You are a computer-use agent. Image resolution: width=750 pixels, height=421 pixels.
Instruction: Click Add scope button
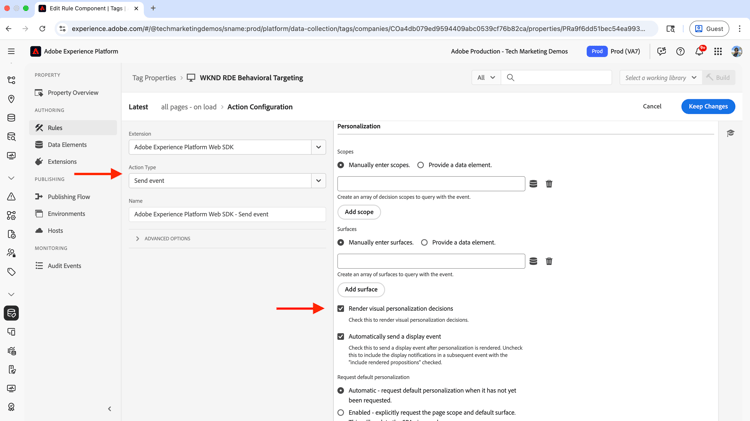(x=359, y=212)
